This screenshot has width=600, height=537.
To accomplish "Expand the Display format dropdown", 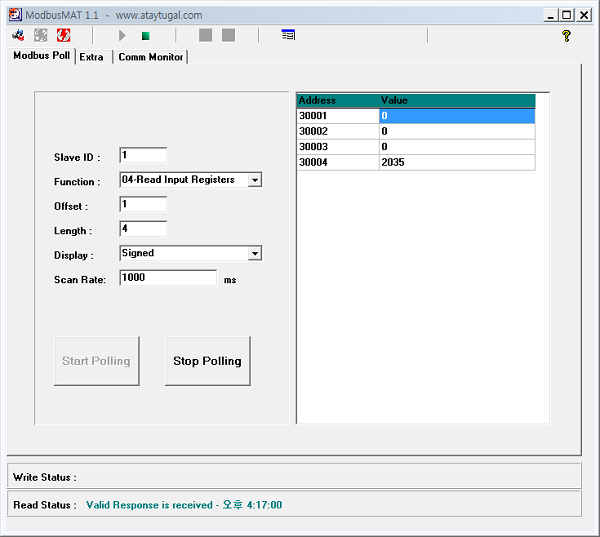I will (x=254, y=254).
